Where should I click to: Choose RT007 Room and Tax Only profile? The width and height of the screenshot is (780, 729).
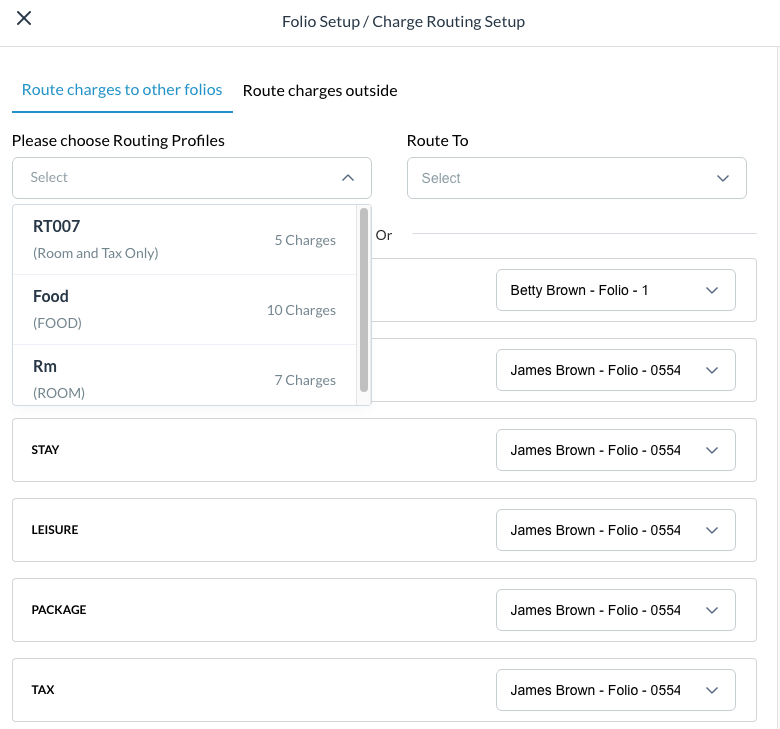pos(185,240)
